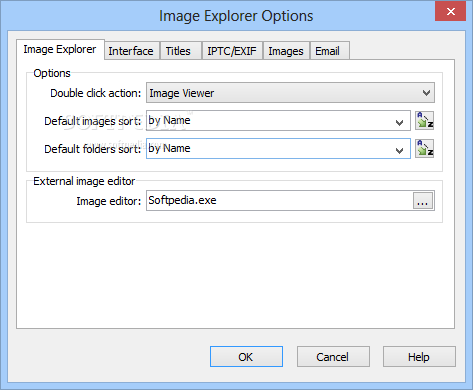Open the Default folders sort dropdown arrow
Viewport: 473px width, 390px height.
[x=399, y=150]
